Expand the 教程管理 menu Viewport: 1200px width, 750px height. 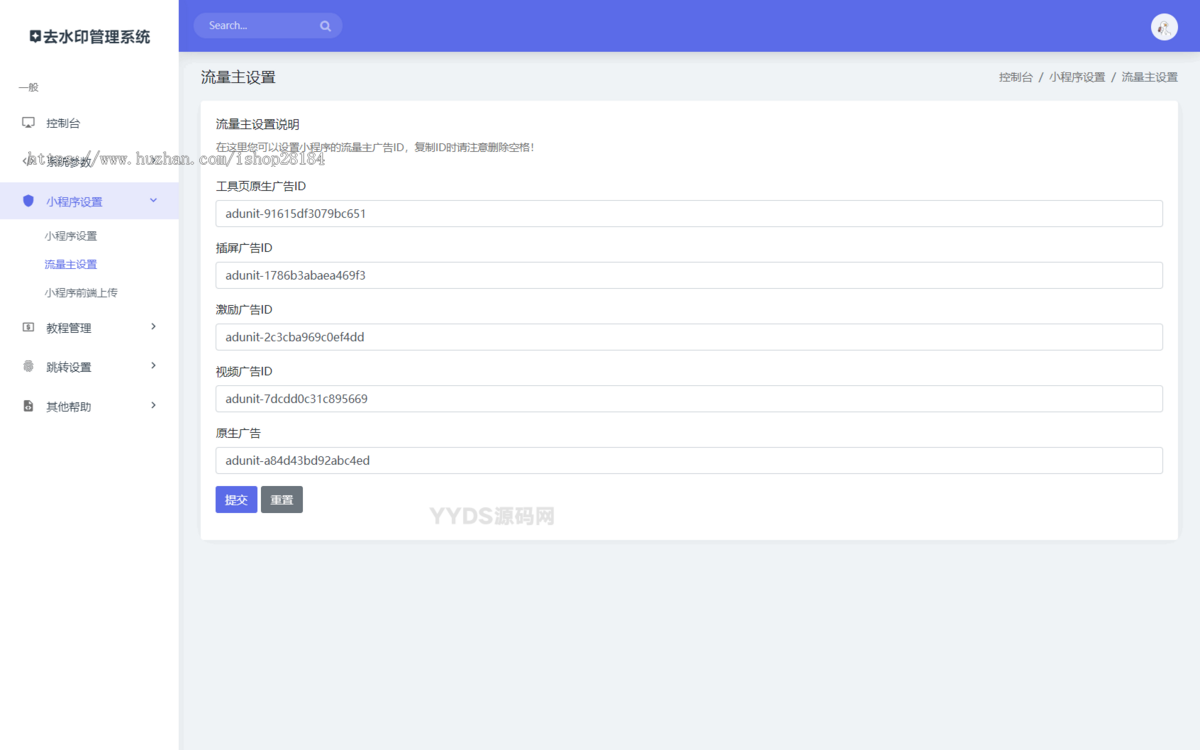88,327
